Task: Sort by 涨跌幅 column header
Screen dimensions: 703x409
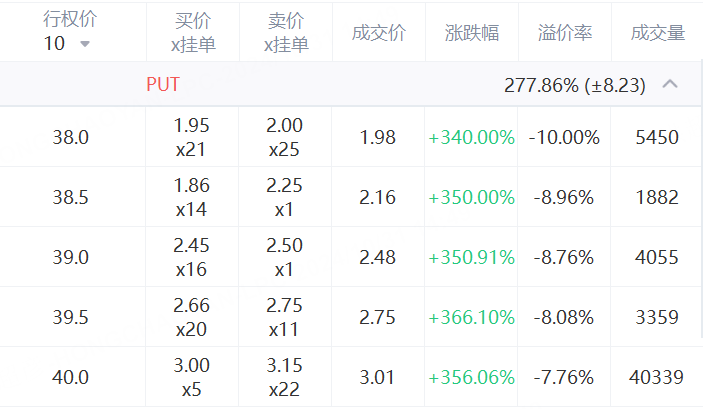Action: pos(471,33)
